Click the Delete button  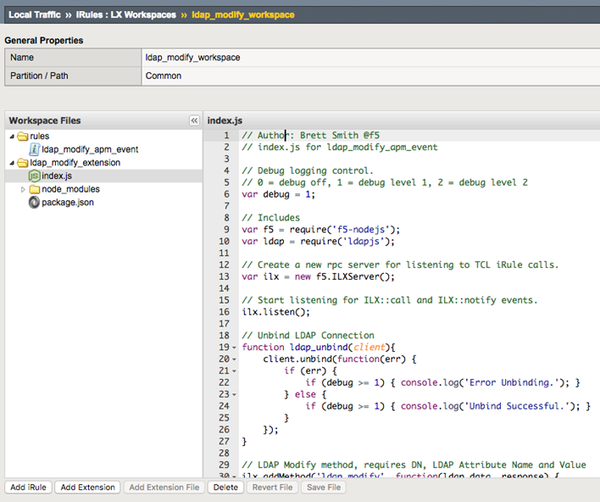point(225,487)
